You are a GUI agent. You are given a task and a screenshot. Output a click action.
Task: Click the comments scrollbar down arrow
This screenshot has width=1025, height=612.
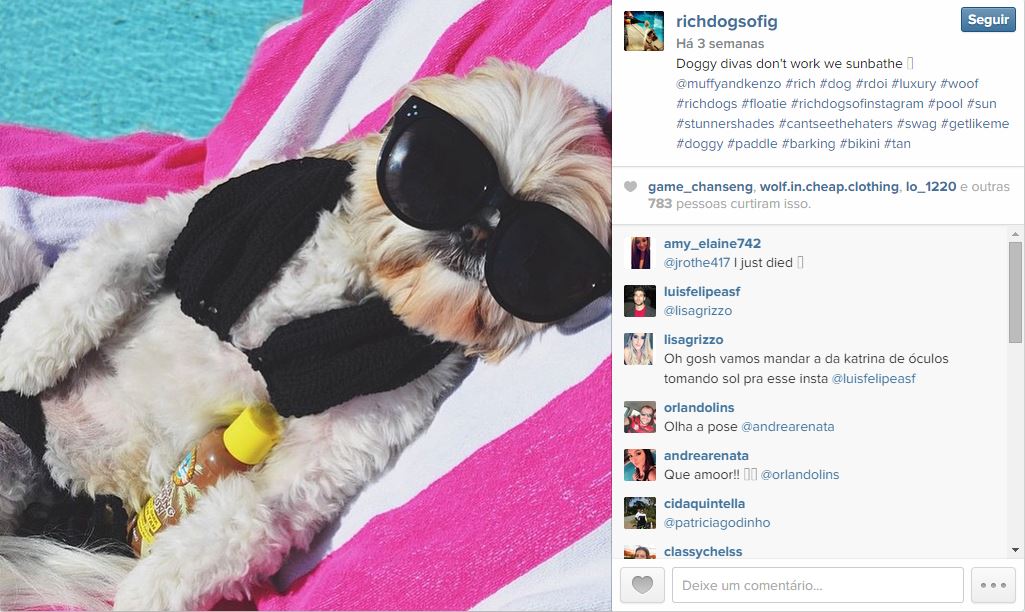pos(1015,551)
